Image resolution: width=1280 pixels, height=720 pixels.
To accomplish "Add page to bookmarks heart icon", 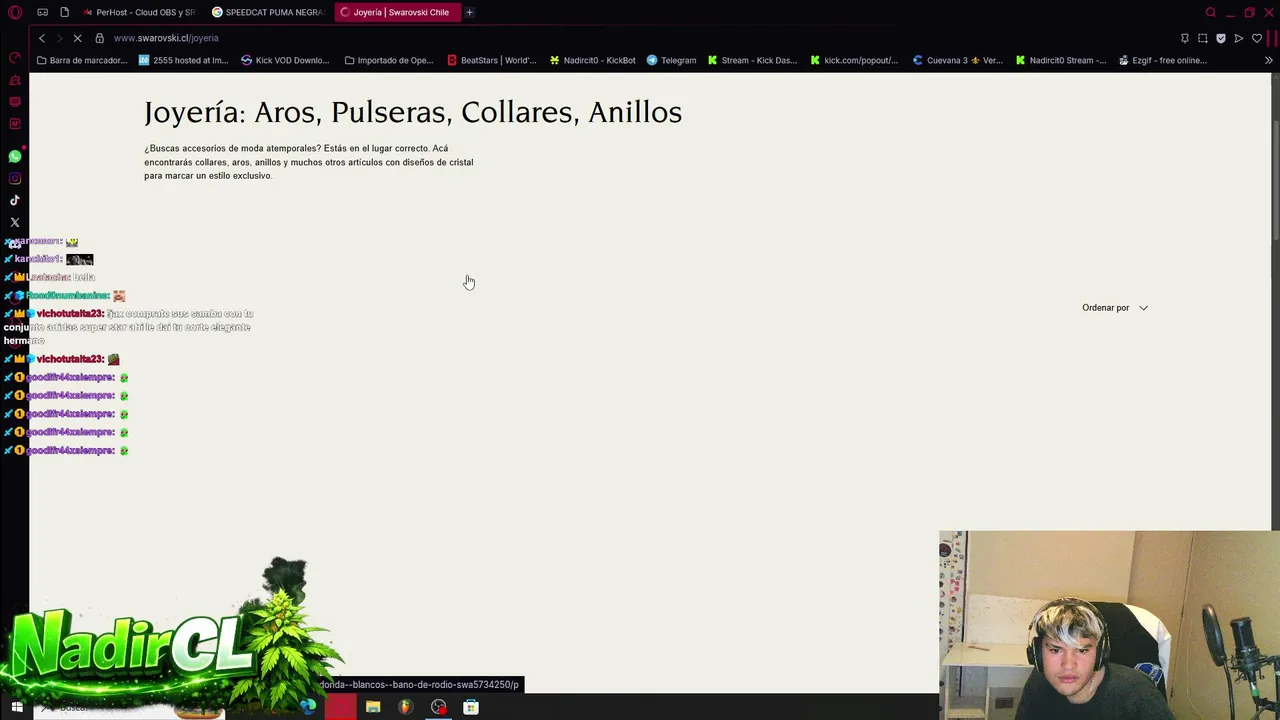I will point(1257,38).
